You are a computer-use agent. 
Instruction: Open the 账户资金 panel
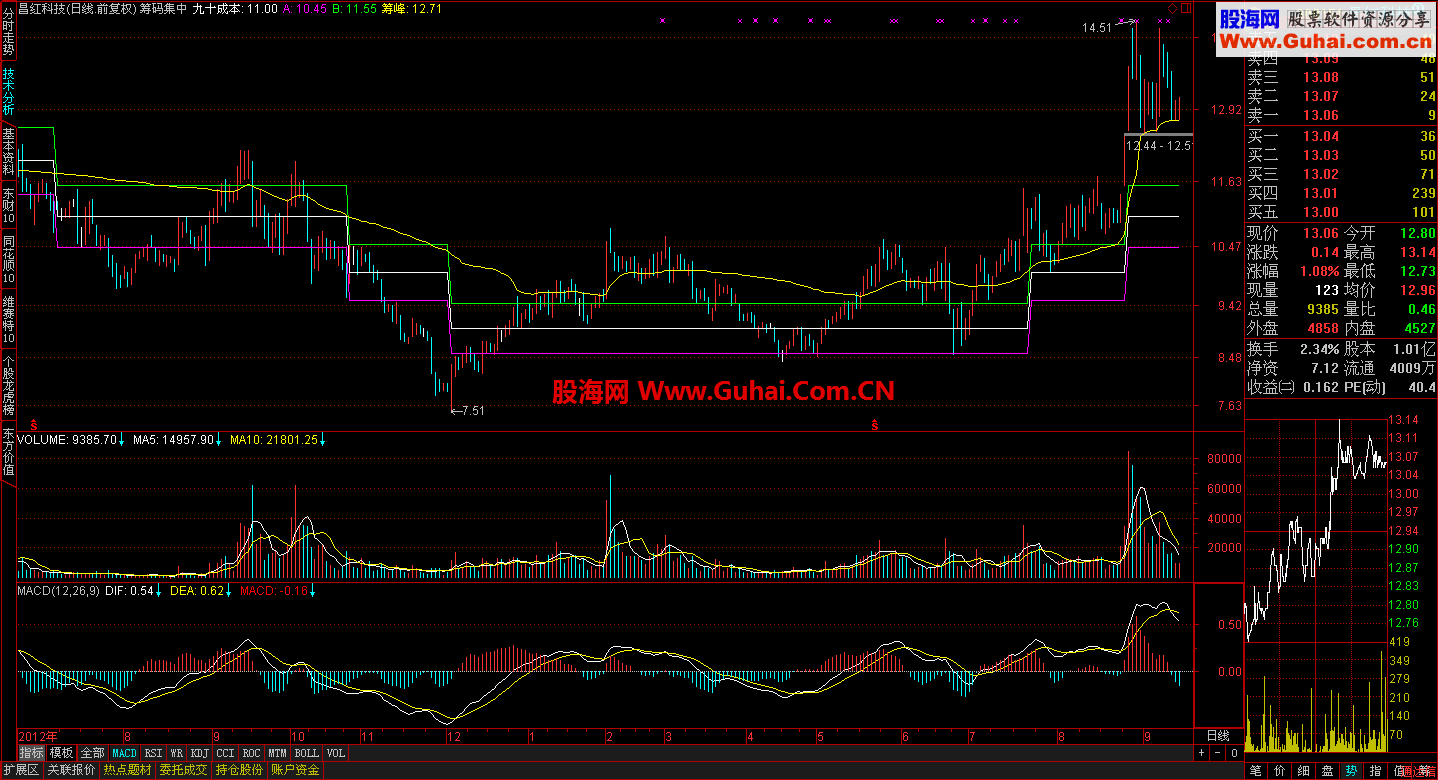tap(296, 770)
